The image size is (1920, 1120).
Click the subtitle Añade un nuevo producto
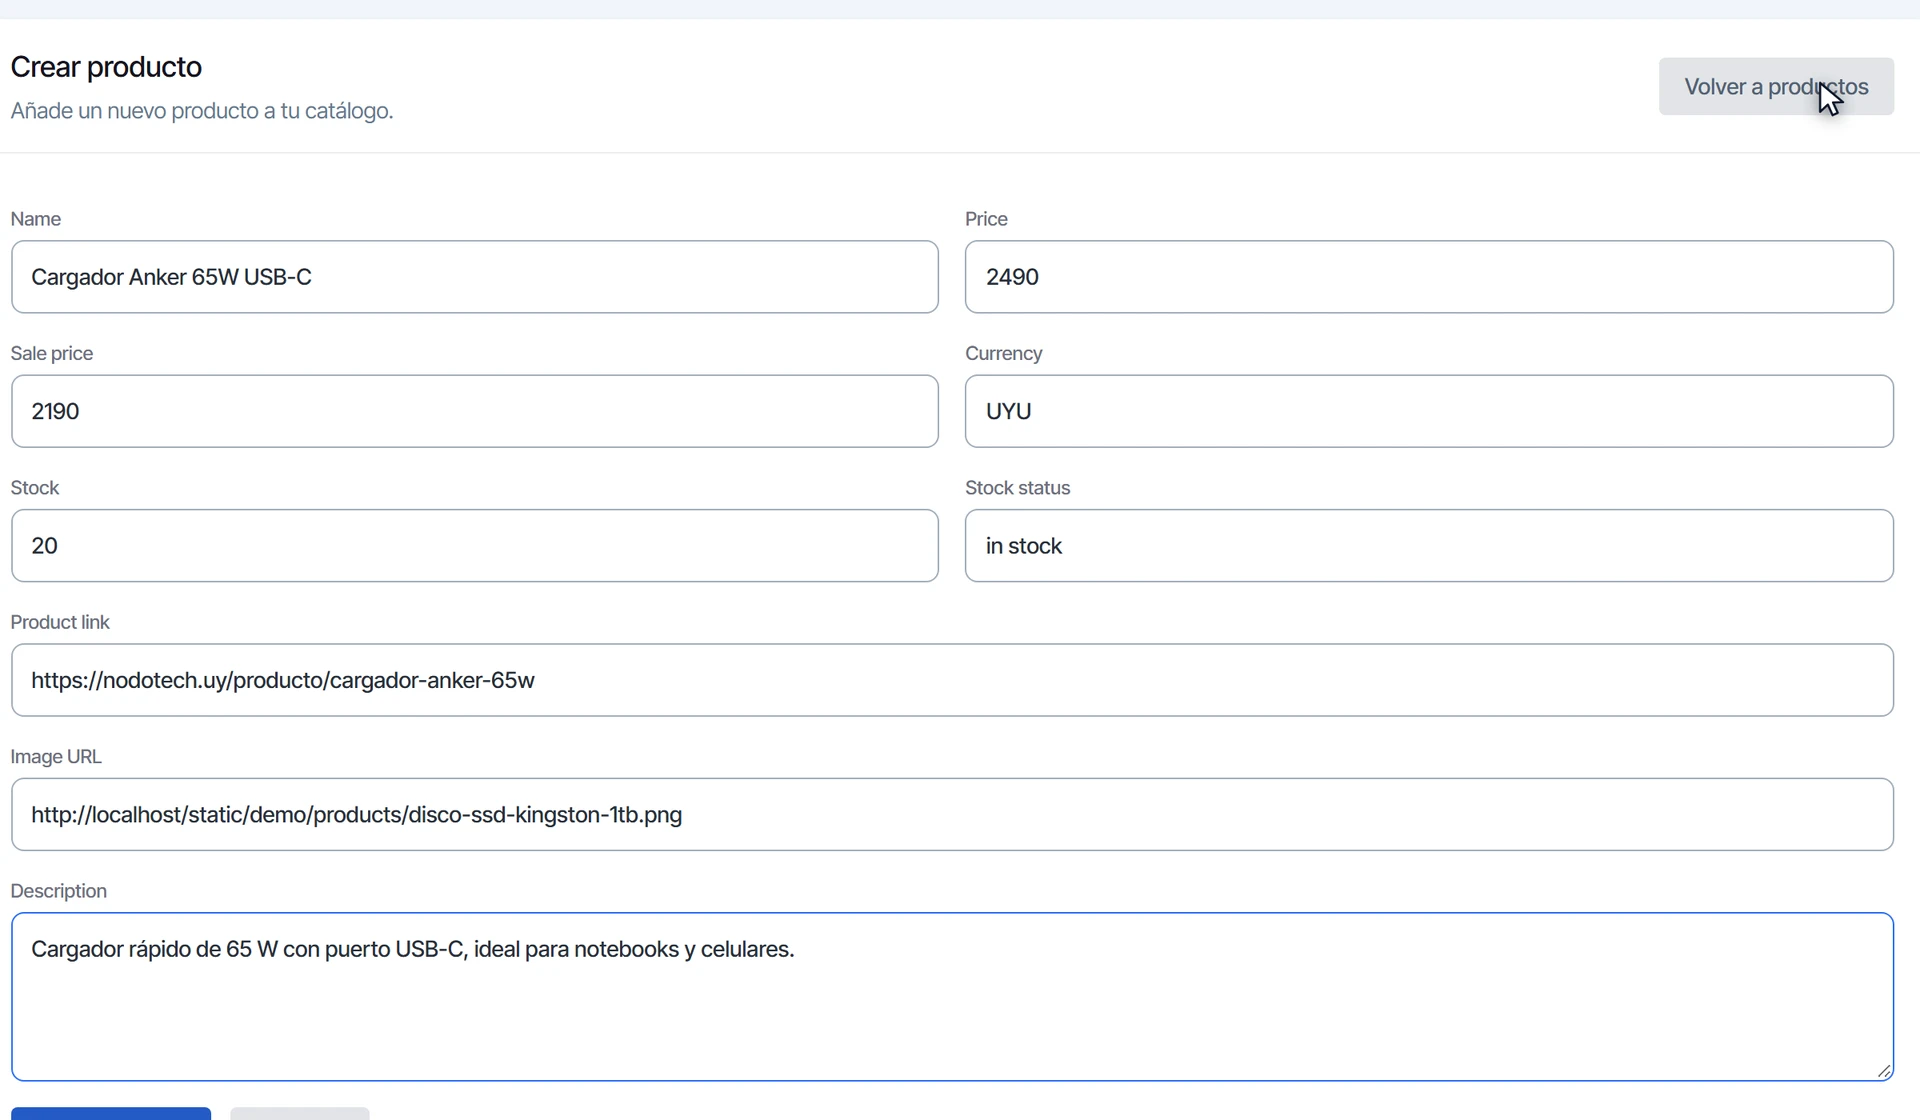(x=202, y=111)
